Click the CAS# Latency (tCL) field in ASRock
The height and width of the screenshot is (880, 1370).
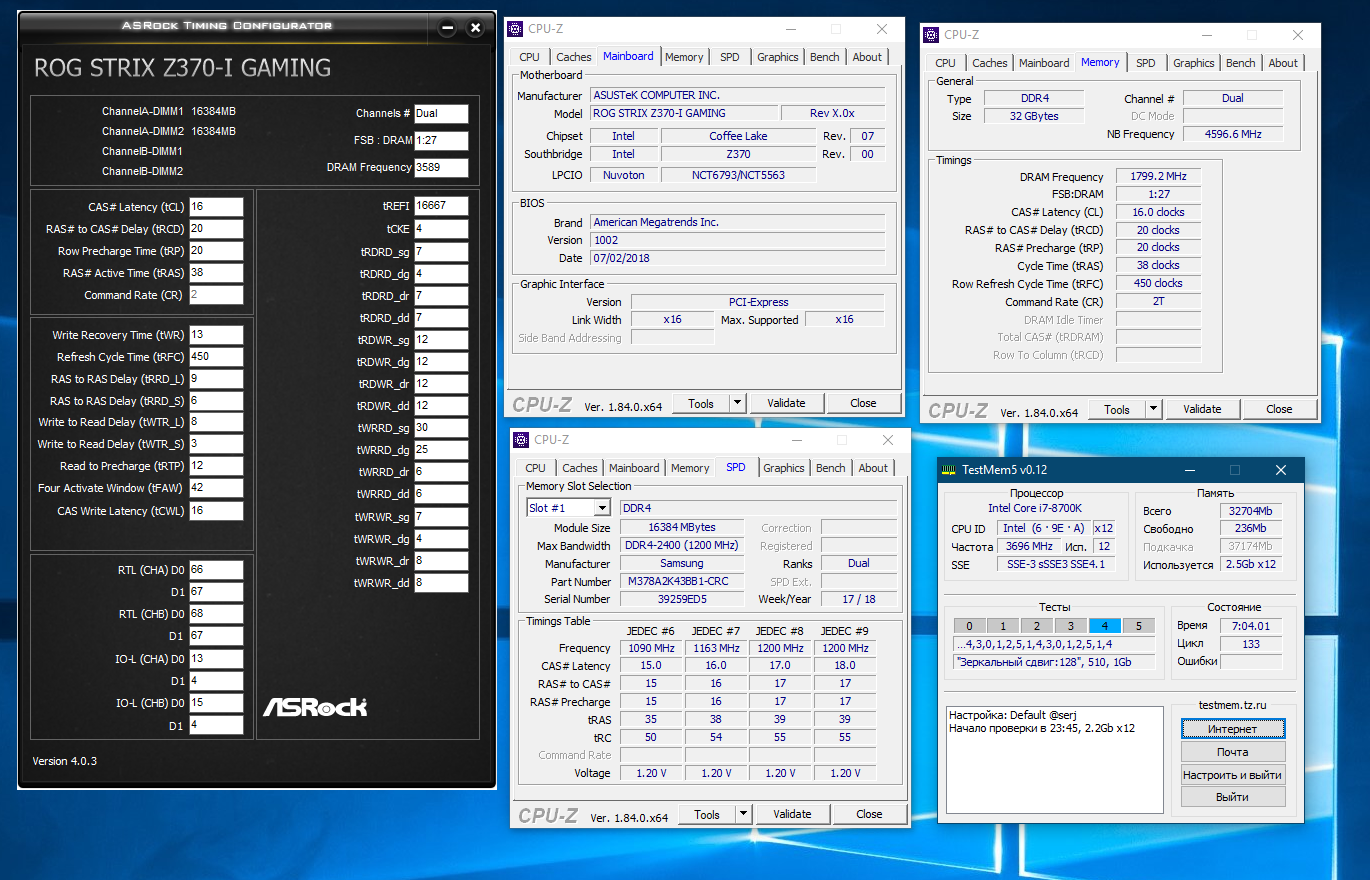[x=216, y=207]
